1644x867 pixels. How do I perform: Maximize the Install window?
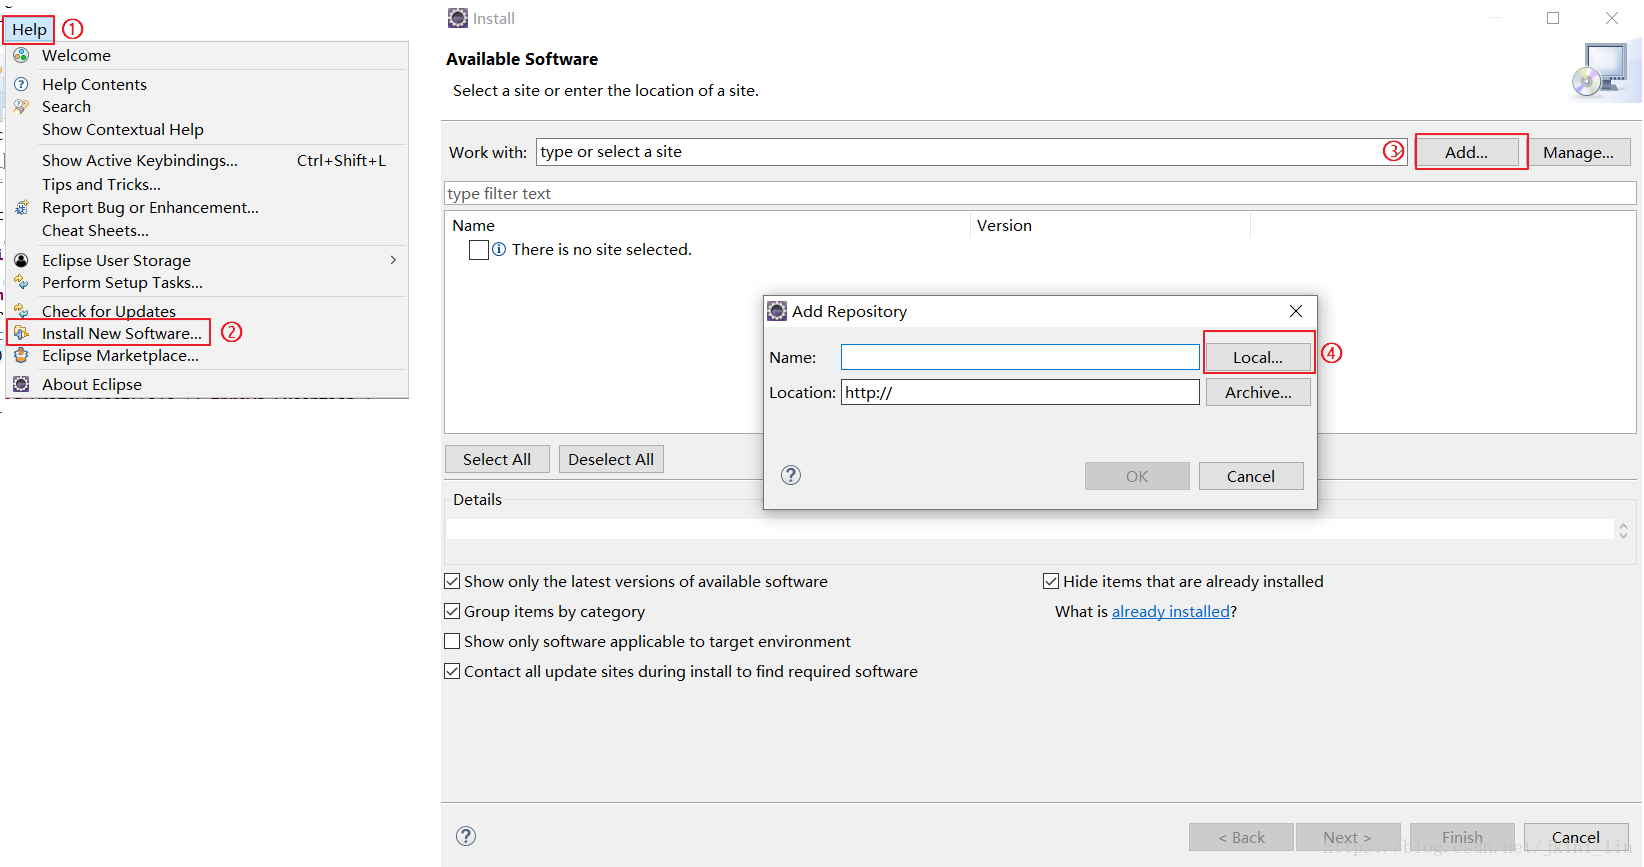pos(1553,18)
